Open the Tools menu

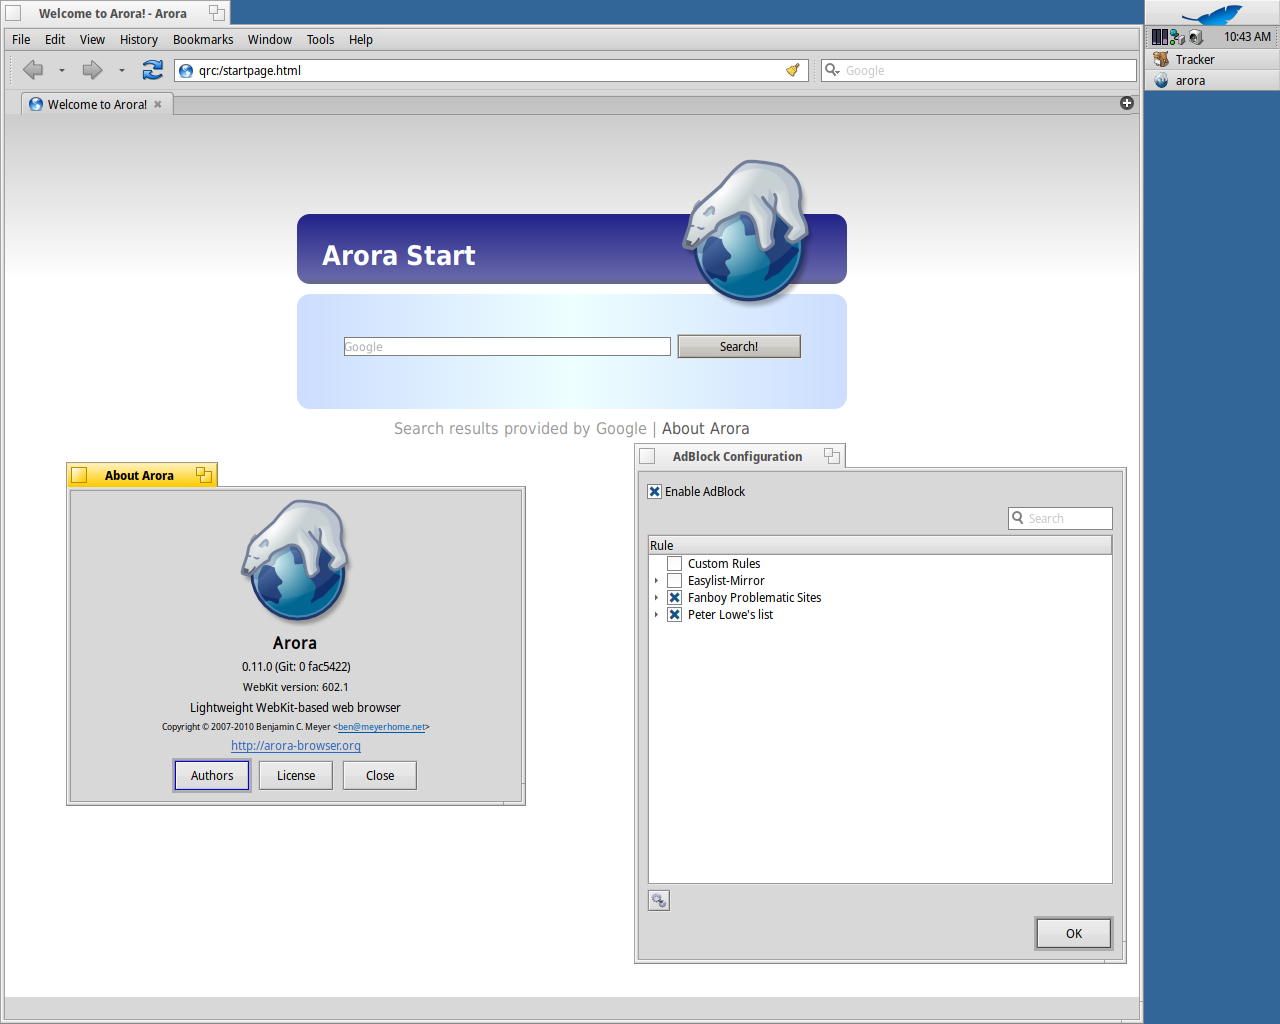point(320,40)
